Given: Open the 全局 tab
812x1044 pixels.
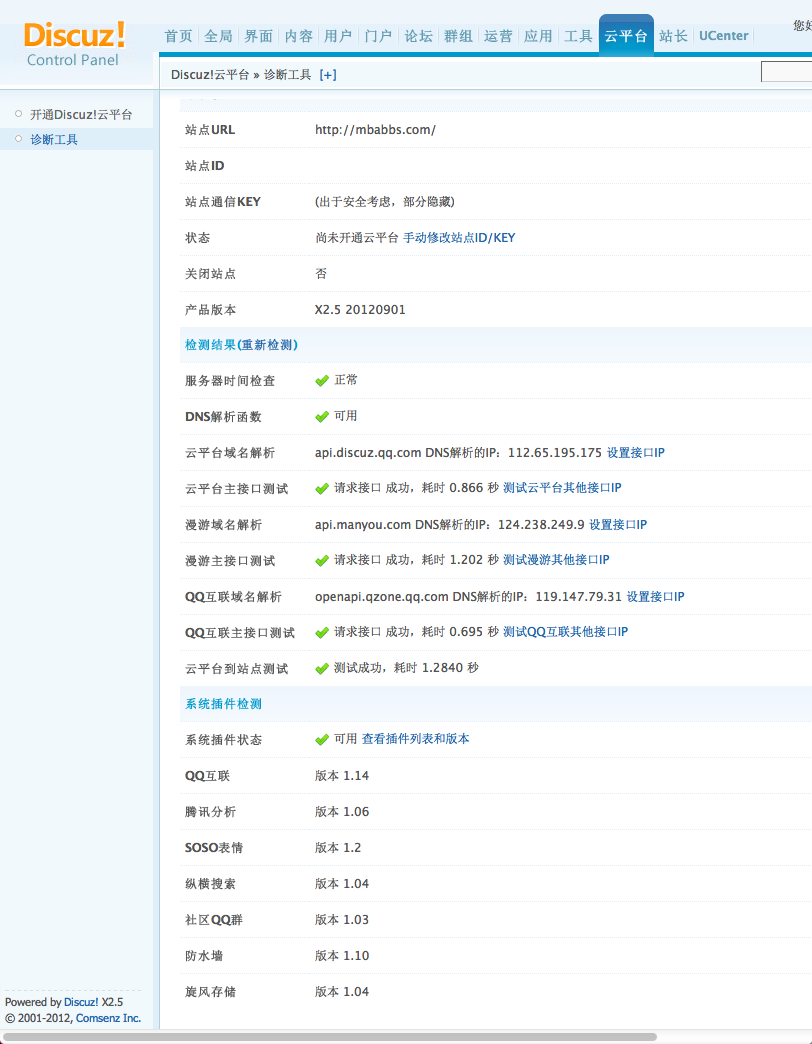Looking at the screenshot, I should coord(218,36).
